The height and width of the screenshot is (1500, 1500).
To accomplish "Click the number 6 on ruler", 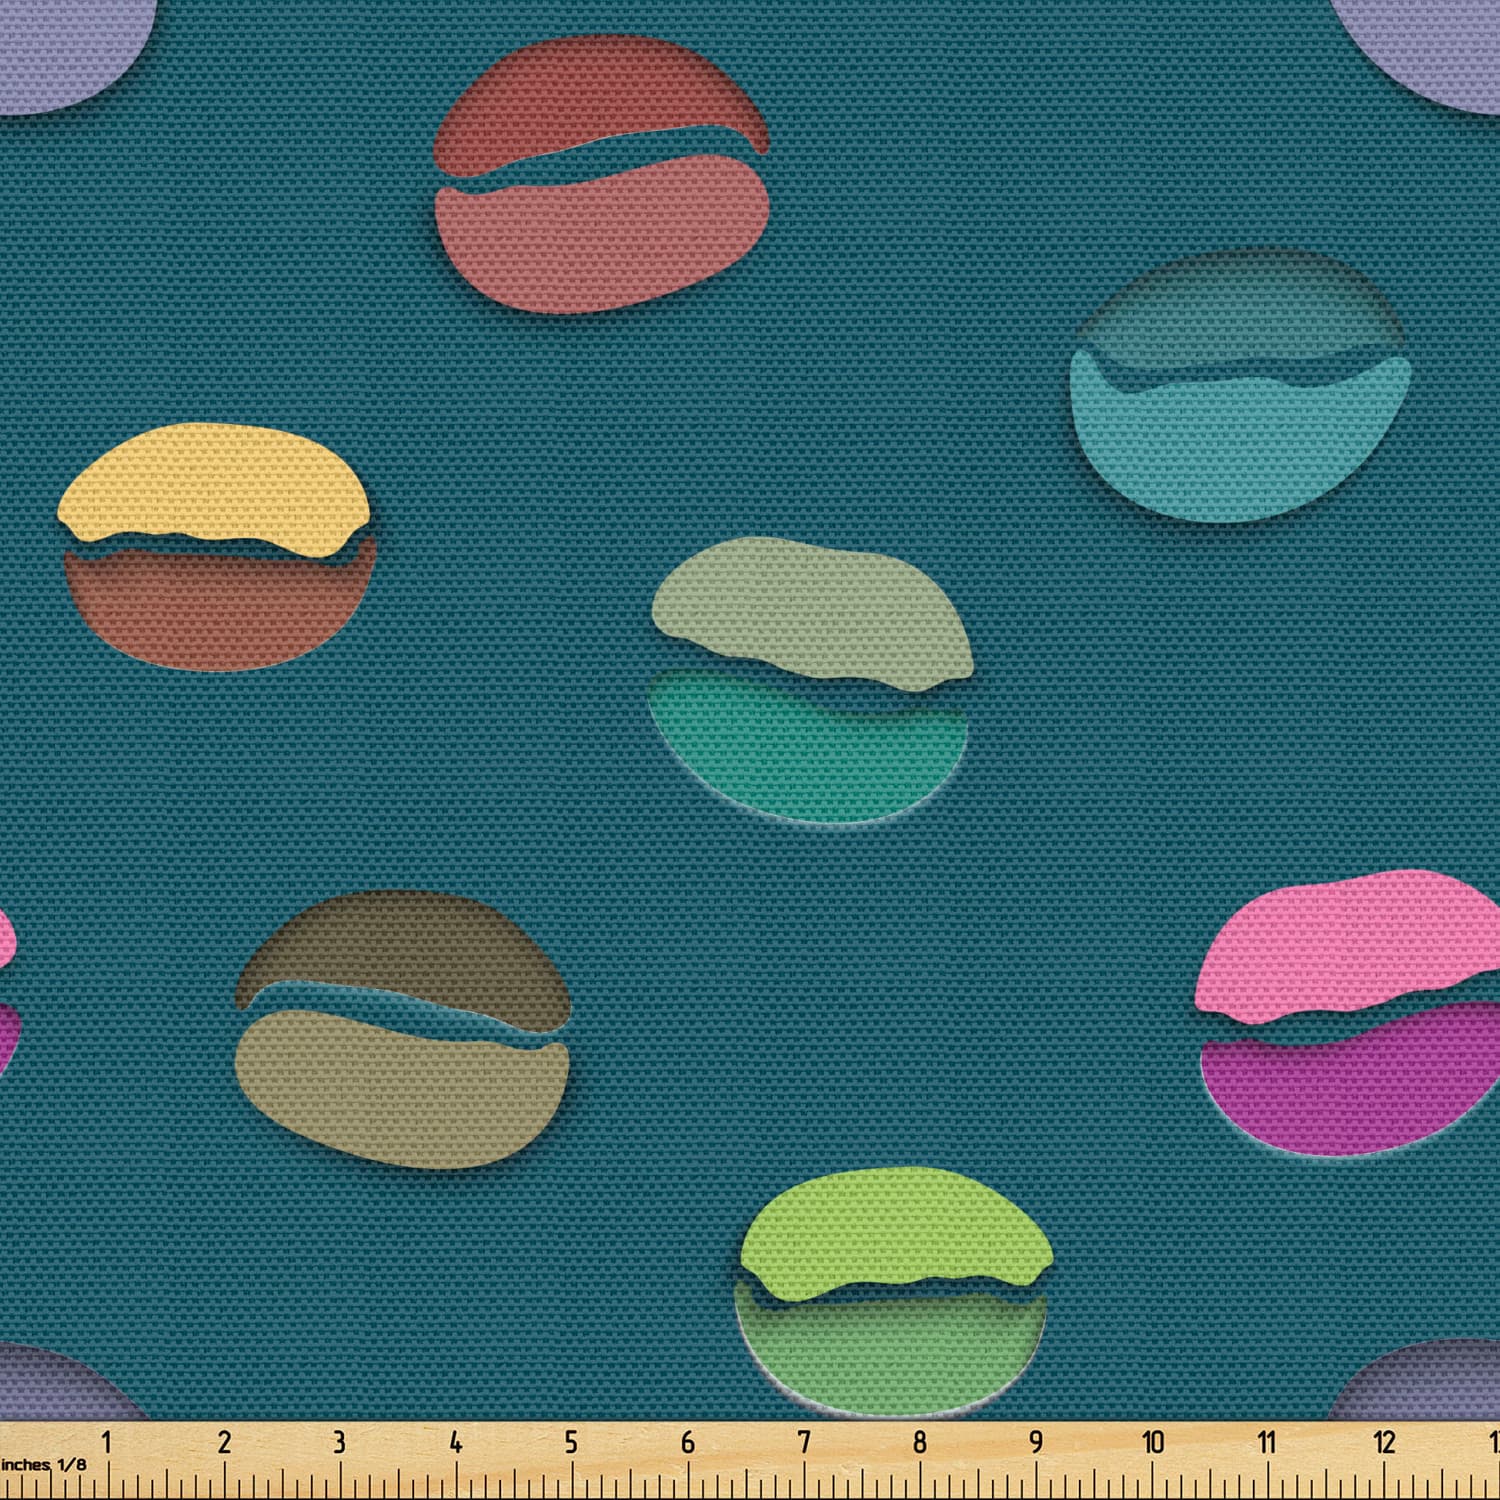I will 688,1442.
